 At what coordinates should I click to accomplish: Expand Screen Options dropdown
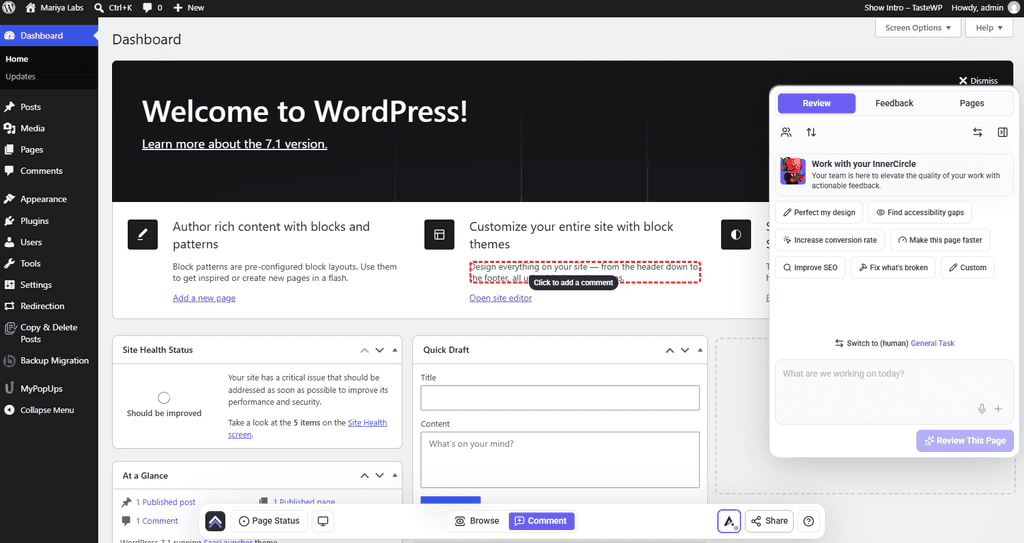click(x=918, y=27)
